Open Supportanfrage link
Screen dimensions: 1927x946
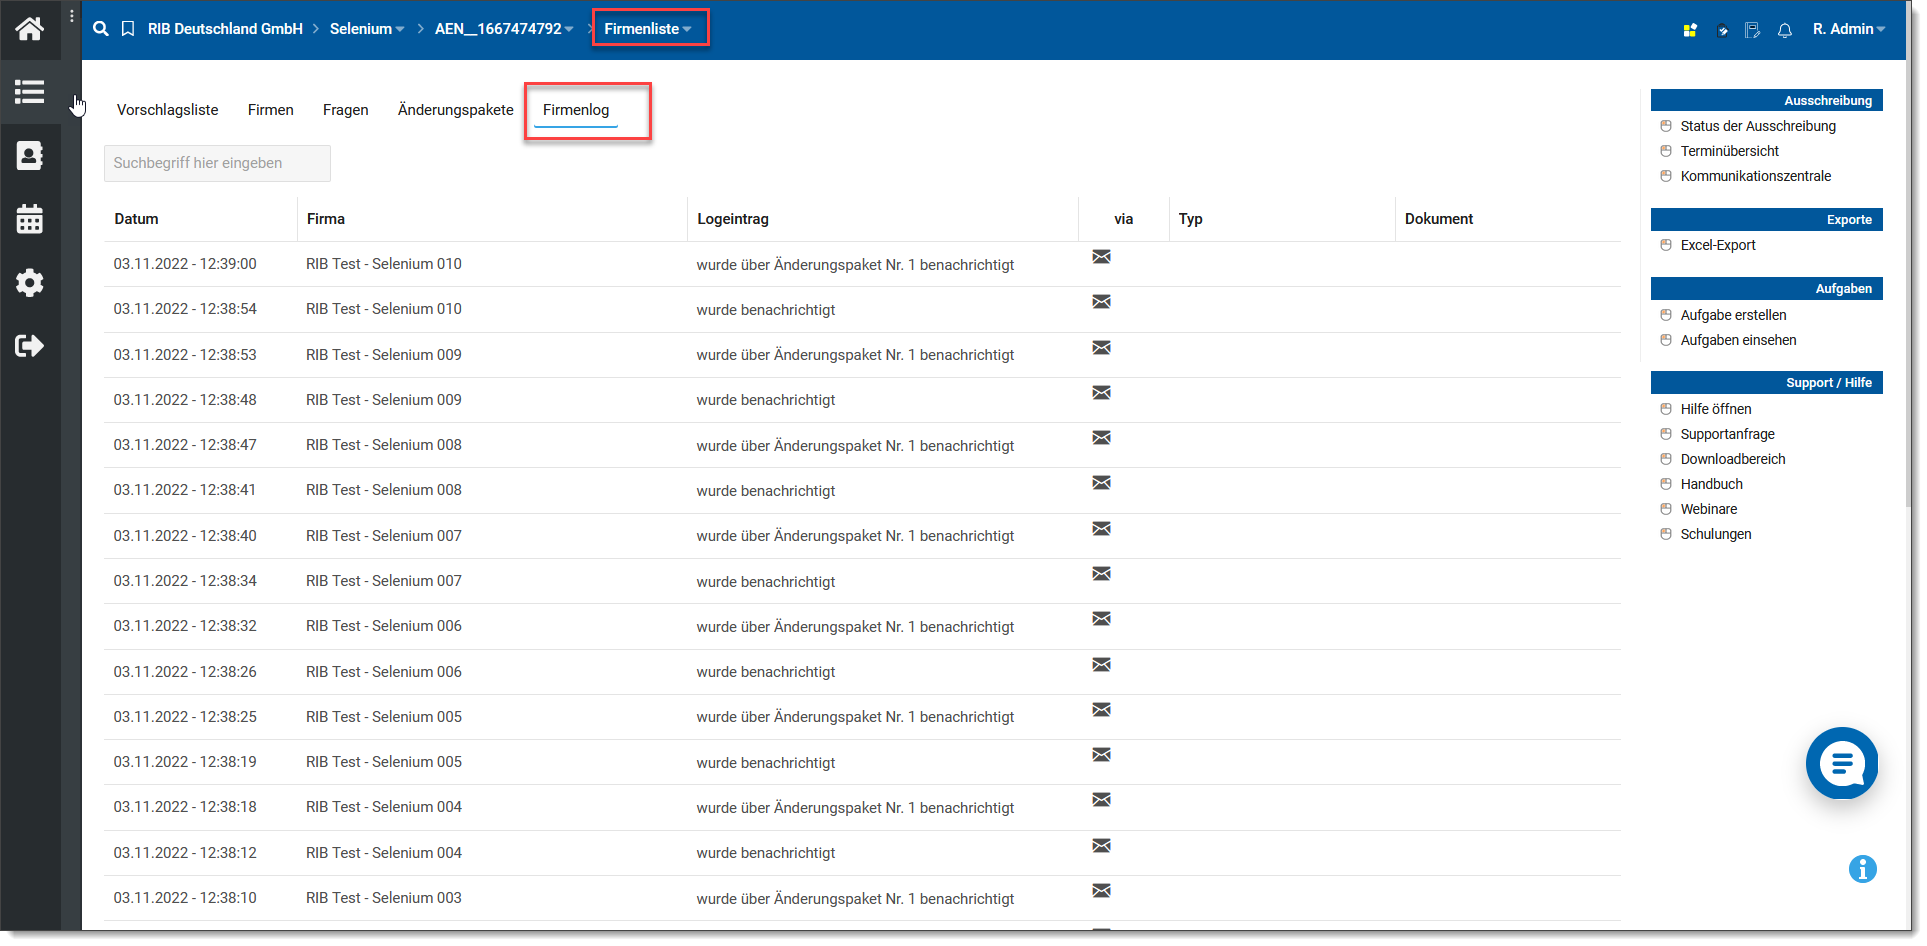(x=1728, y=434)
